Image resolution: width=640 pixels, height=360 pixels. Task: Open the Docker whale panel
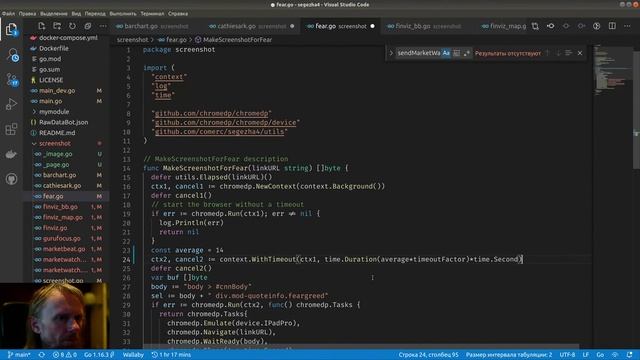point(11,154)
